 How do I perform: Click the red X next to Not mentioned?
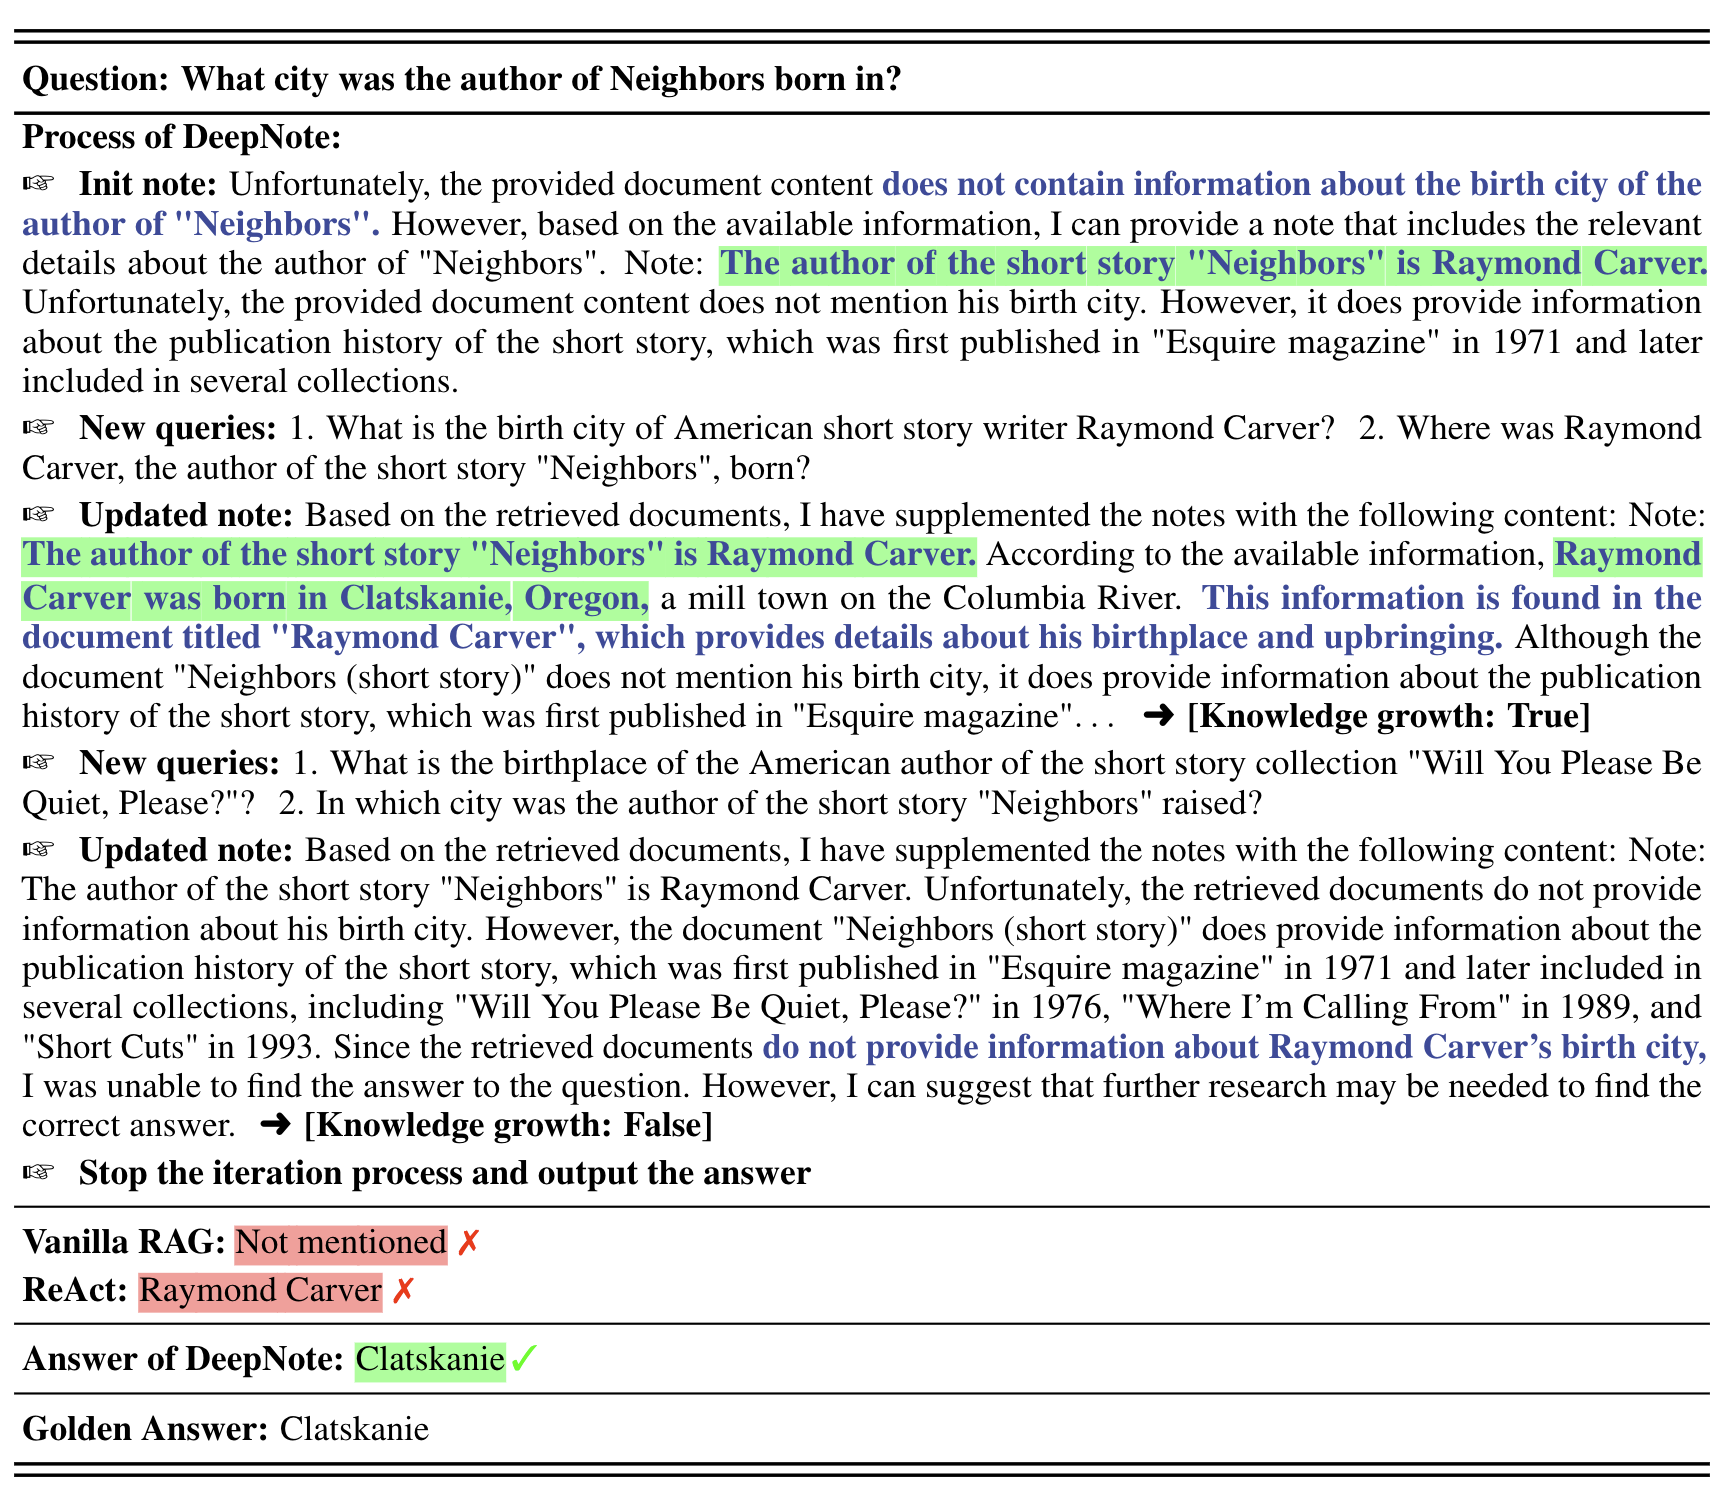468,1243
